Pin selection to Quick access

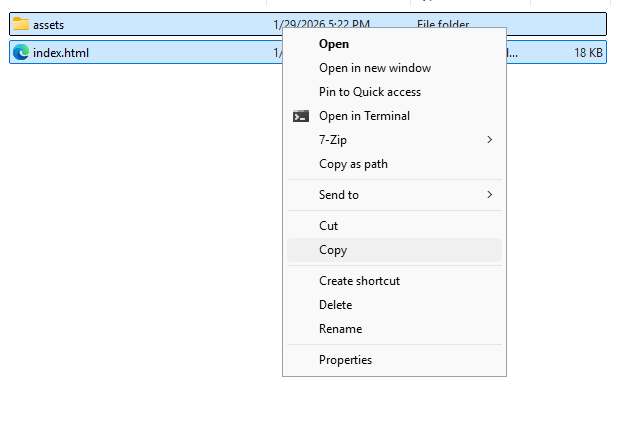tap(369, 92)
